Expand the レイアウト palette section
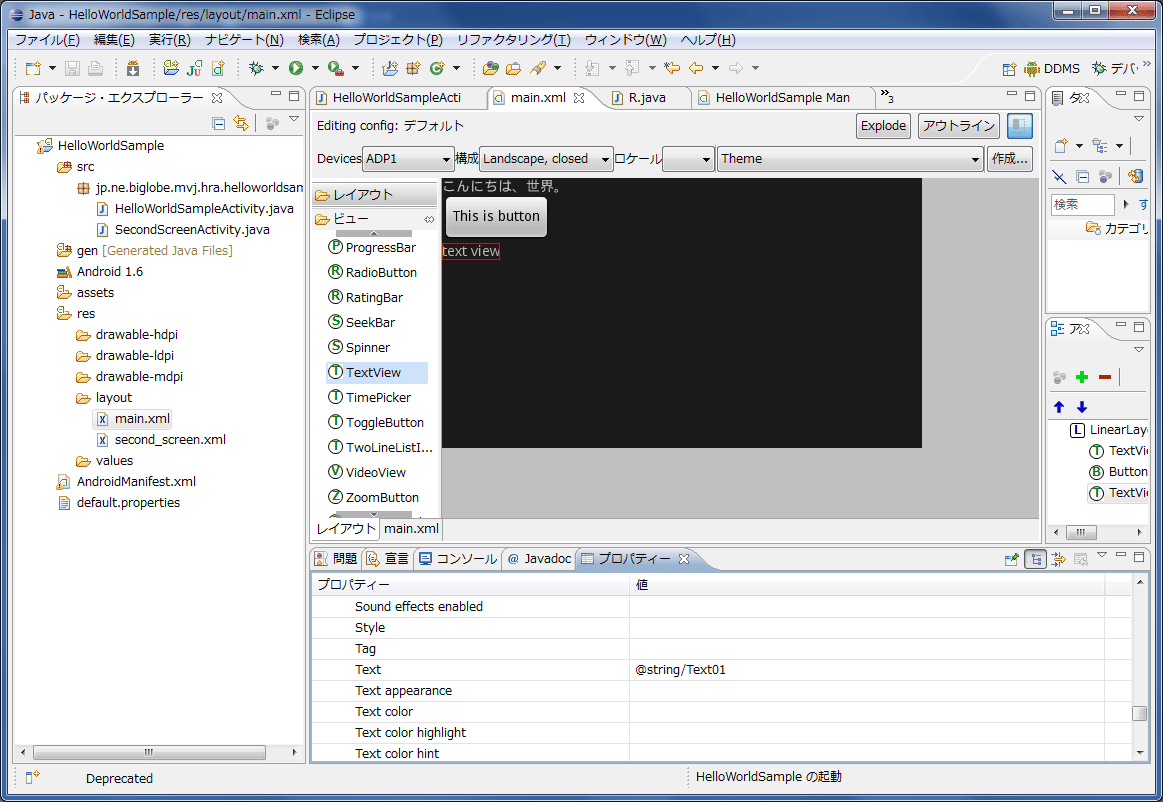Viewport: 1163px width, 802px height. [374, 194]
